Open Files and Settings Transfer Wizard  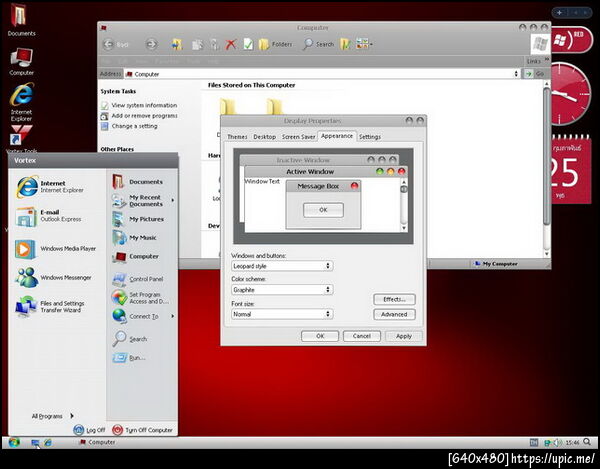coord(50,307)
